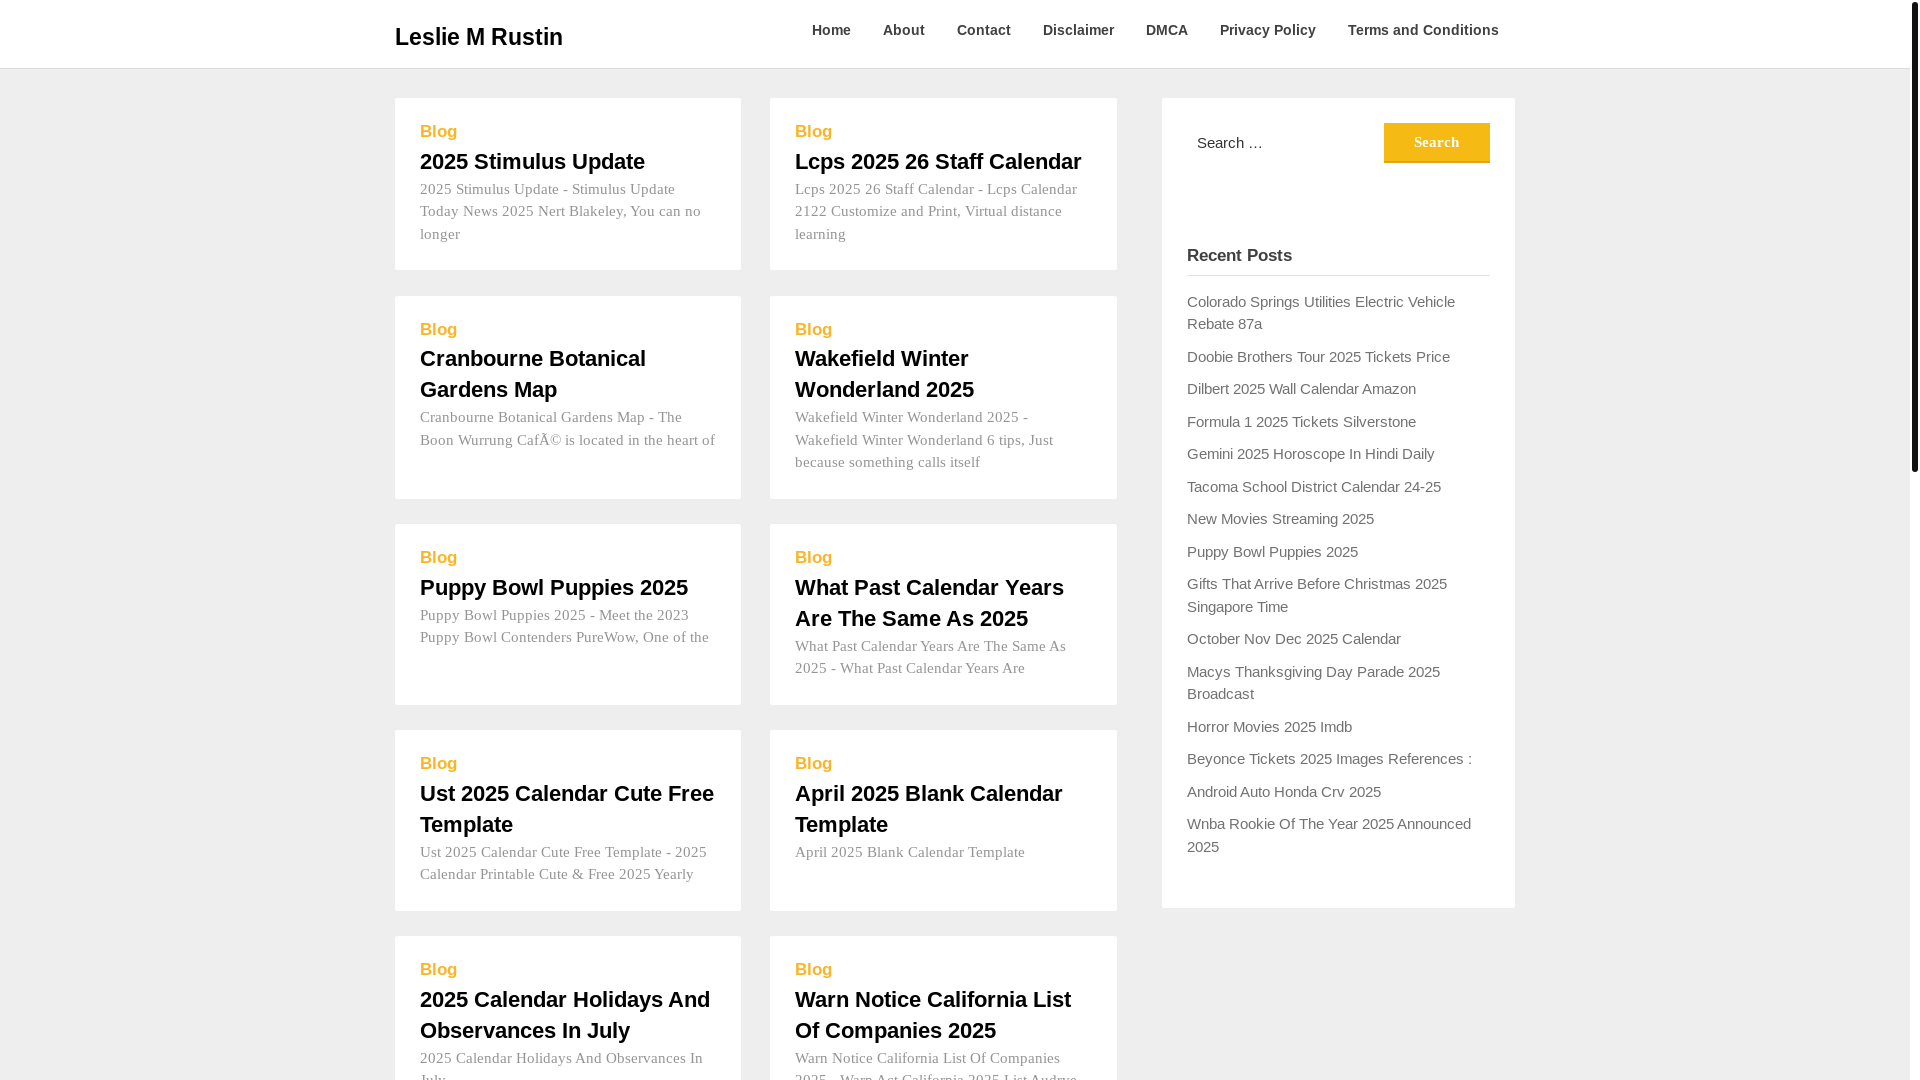This screenshot has width=1920, height=1080.
Task: Open recent post Colorado Springs Utilities Electric Vehicle Rebate
Action: [1320, 313]
